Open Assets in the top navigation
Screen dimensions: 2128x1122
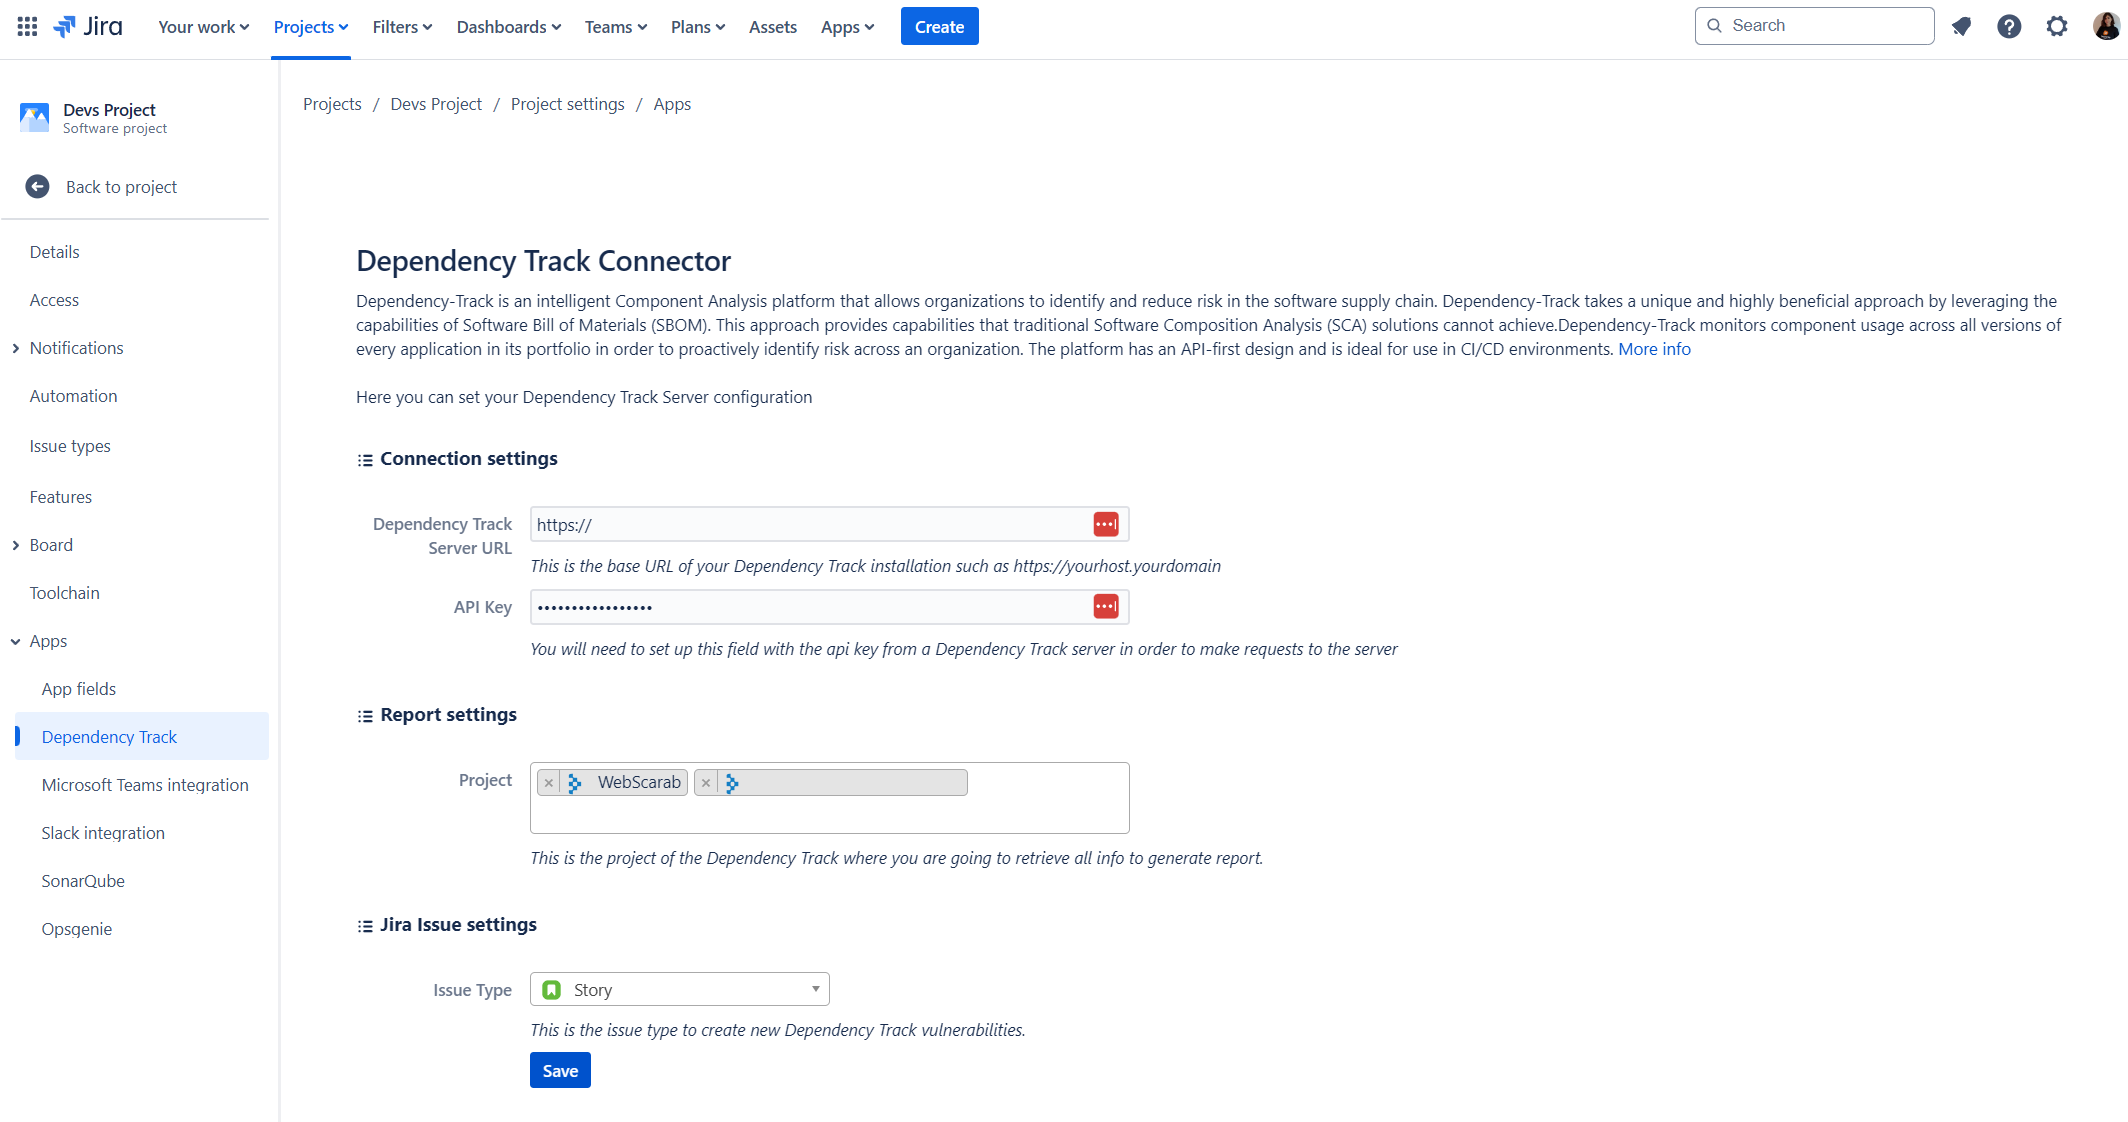[x=773, y=27]
